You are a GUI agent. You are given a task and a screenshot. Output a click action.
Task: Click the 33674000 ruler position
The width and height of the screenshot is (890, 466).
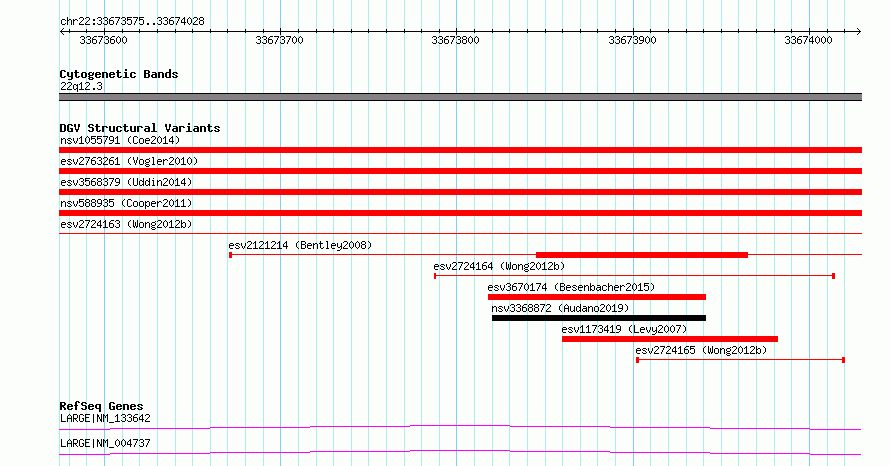808,40
